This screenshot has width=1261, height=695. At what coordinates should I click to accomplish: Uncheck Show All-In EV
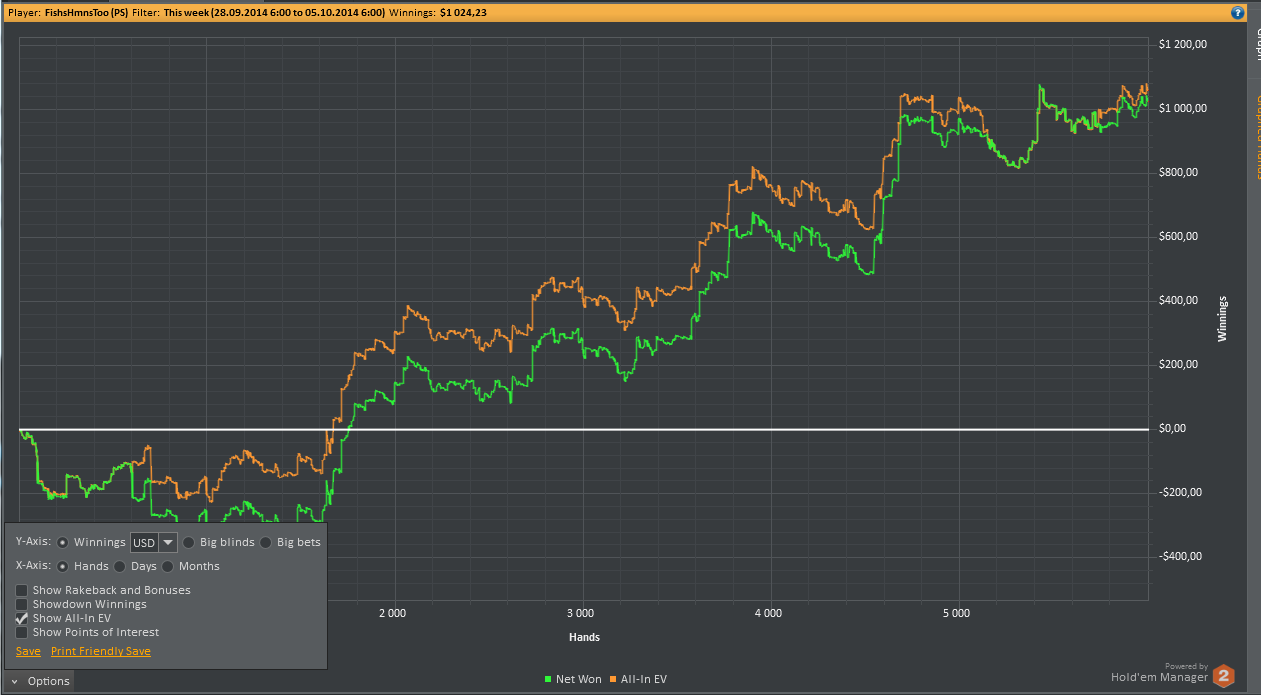(x=22, y=618)
